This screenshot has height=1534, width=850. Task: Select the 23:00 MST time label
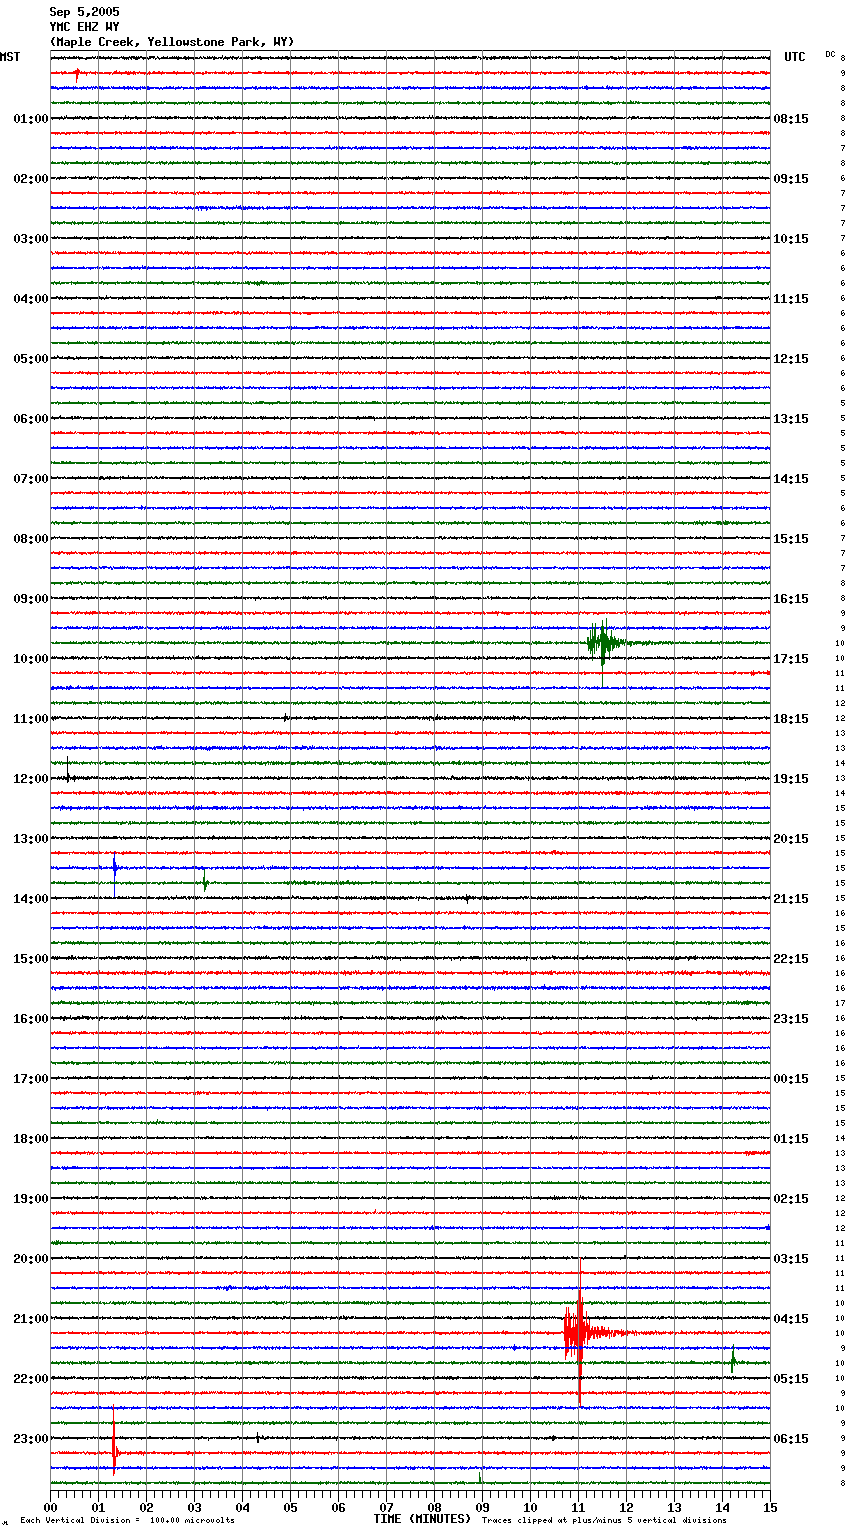(31, 1439)
